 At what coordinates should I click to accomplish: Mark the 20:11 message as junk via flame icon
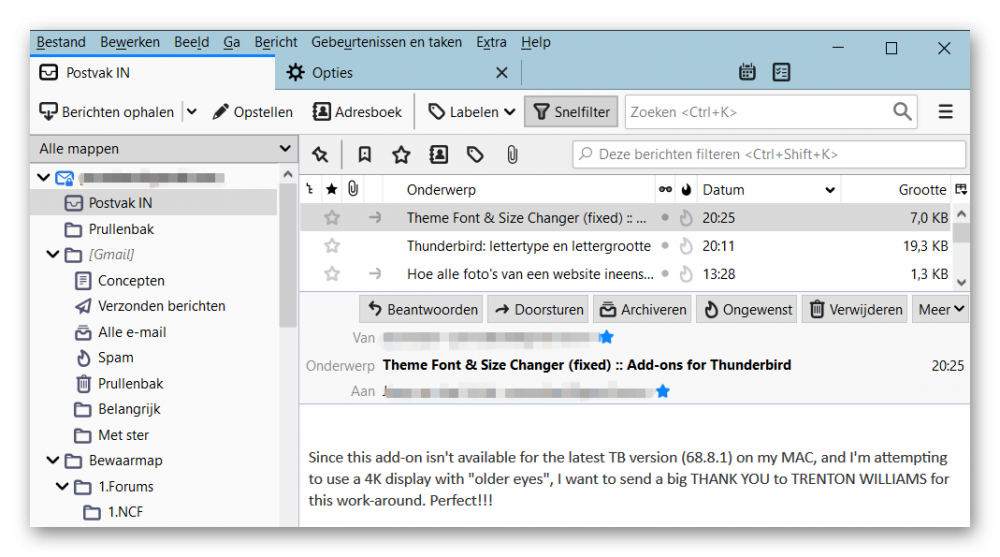(686, 246)
